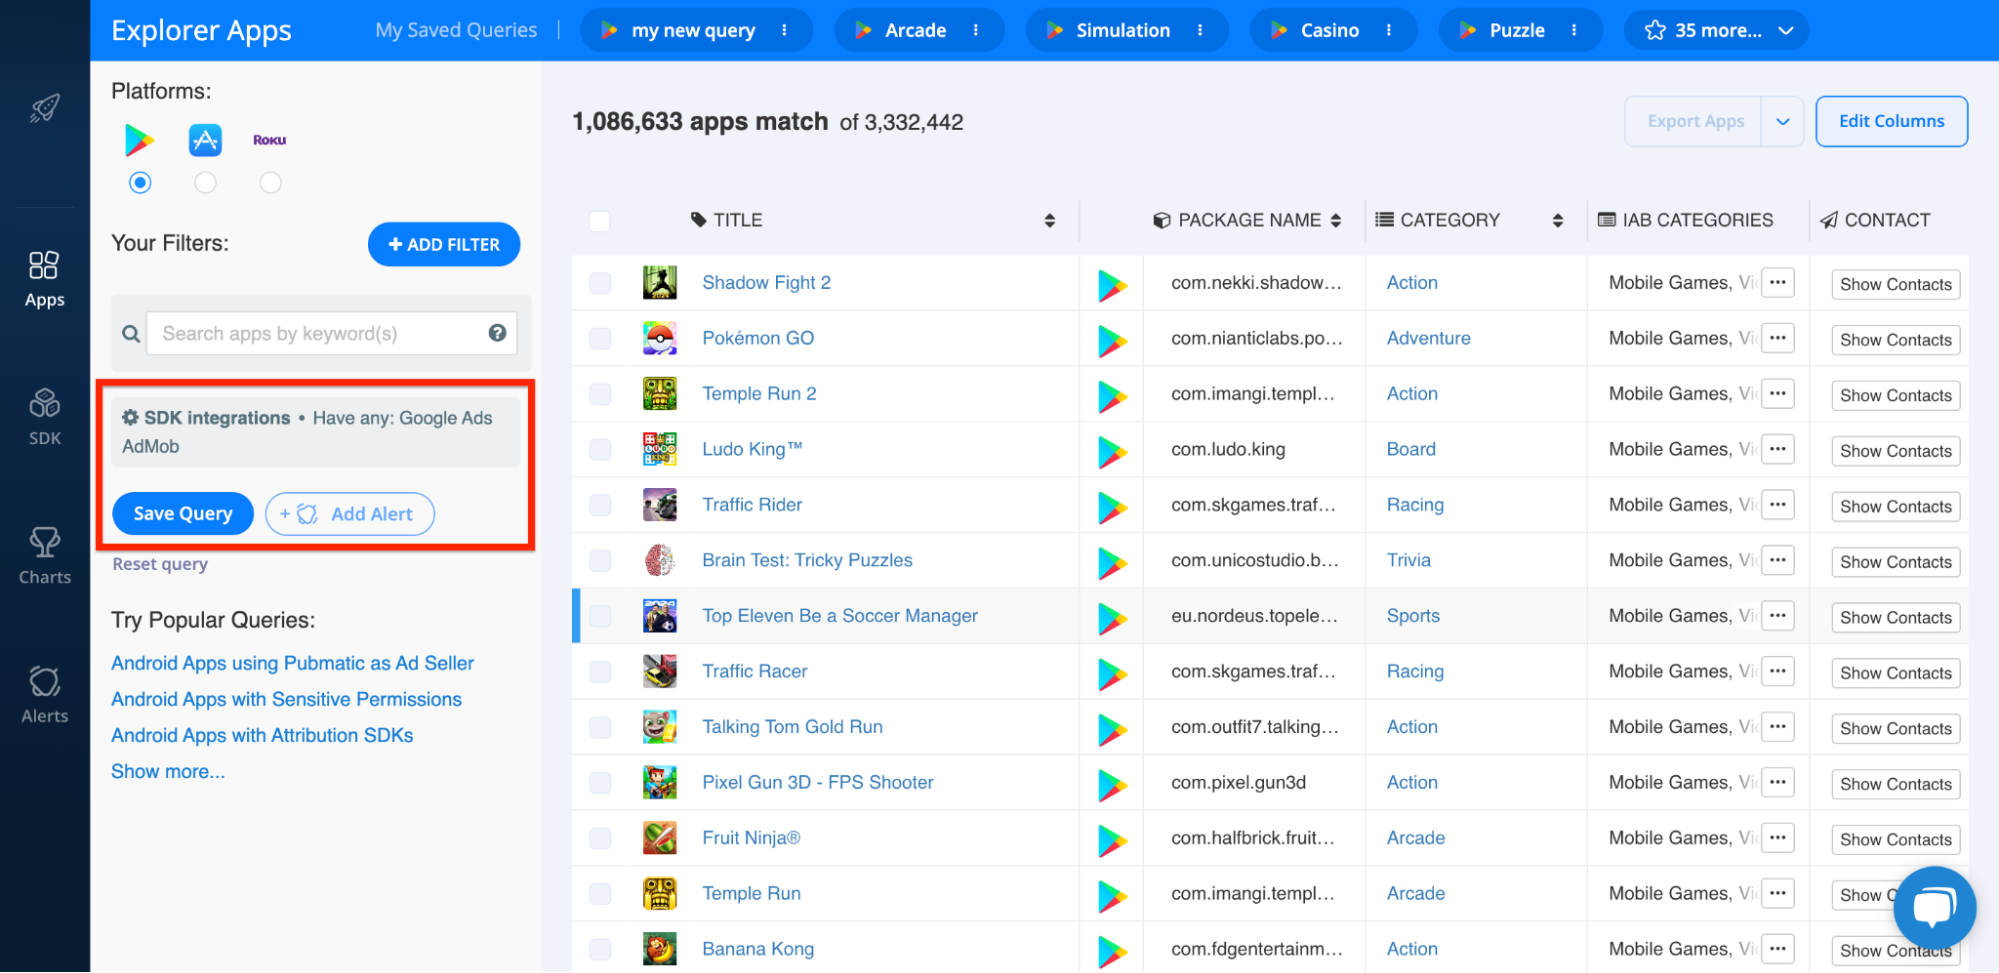Click the rocket icon in left sidebar
Viewport: 1999px width, 973px height.
pos(45,108)
